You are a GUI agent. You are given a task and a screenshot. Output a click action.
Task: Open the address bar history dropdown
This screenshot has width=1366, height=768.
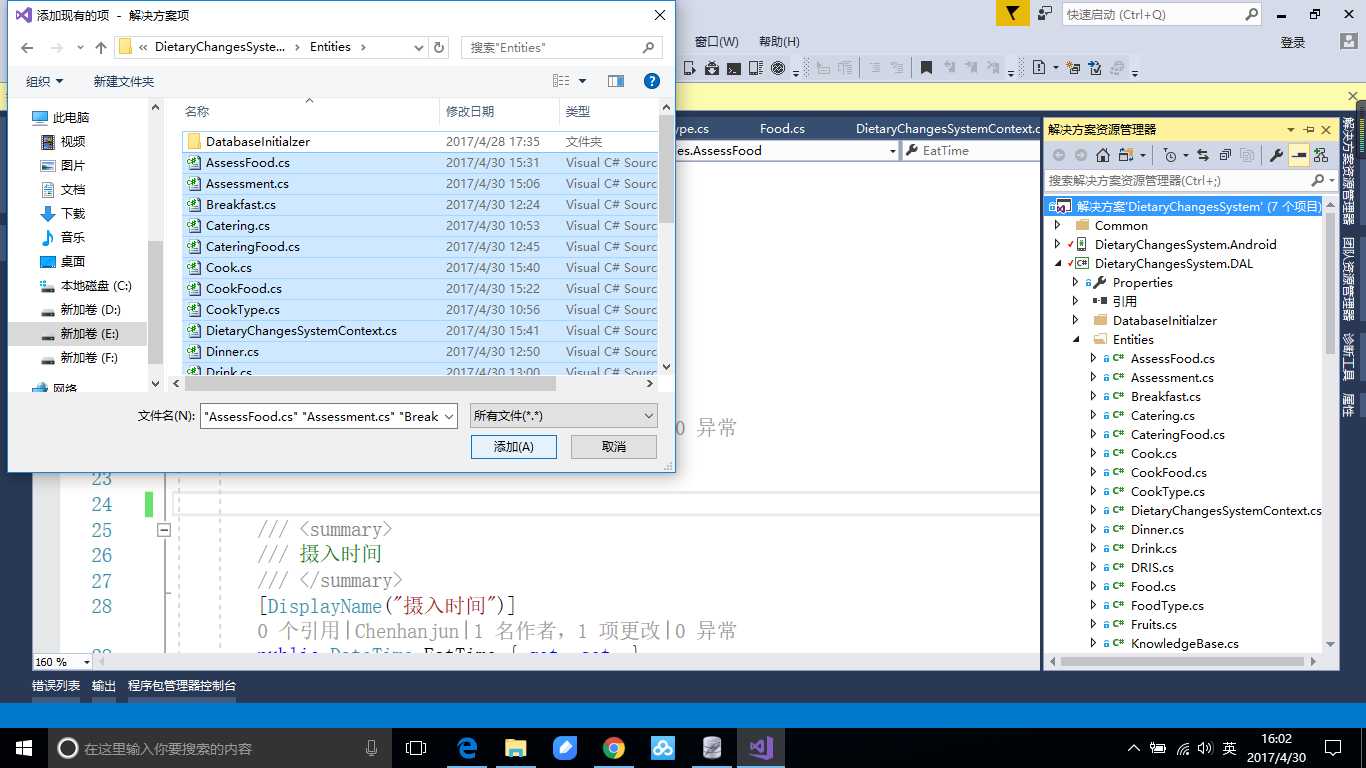(x=419, y=47)
